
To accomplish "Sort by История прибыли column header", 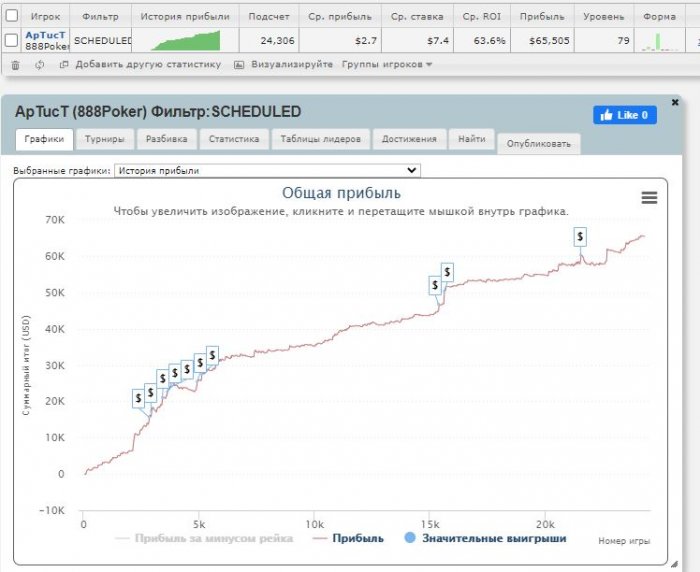I will coord(185,17).
